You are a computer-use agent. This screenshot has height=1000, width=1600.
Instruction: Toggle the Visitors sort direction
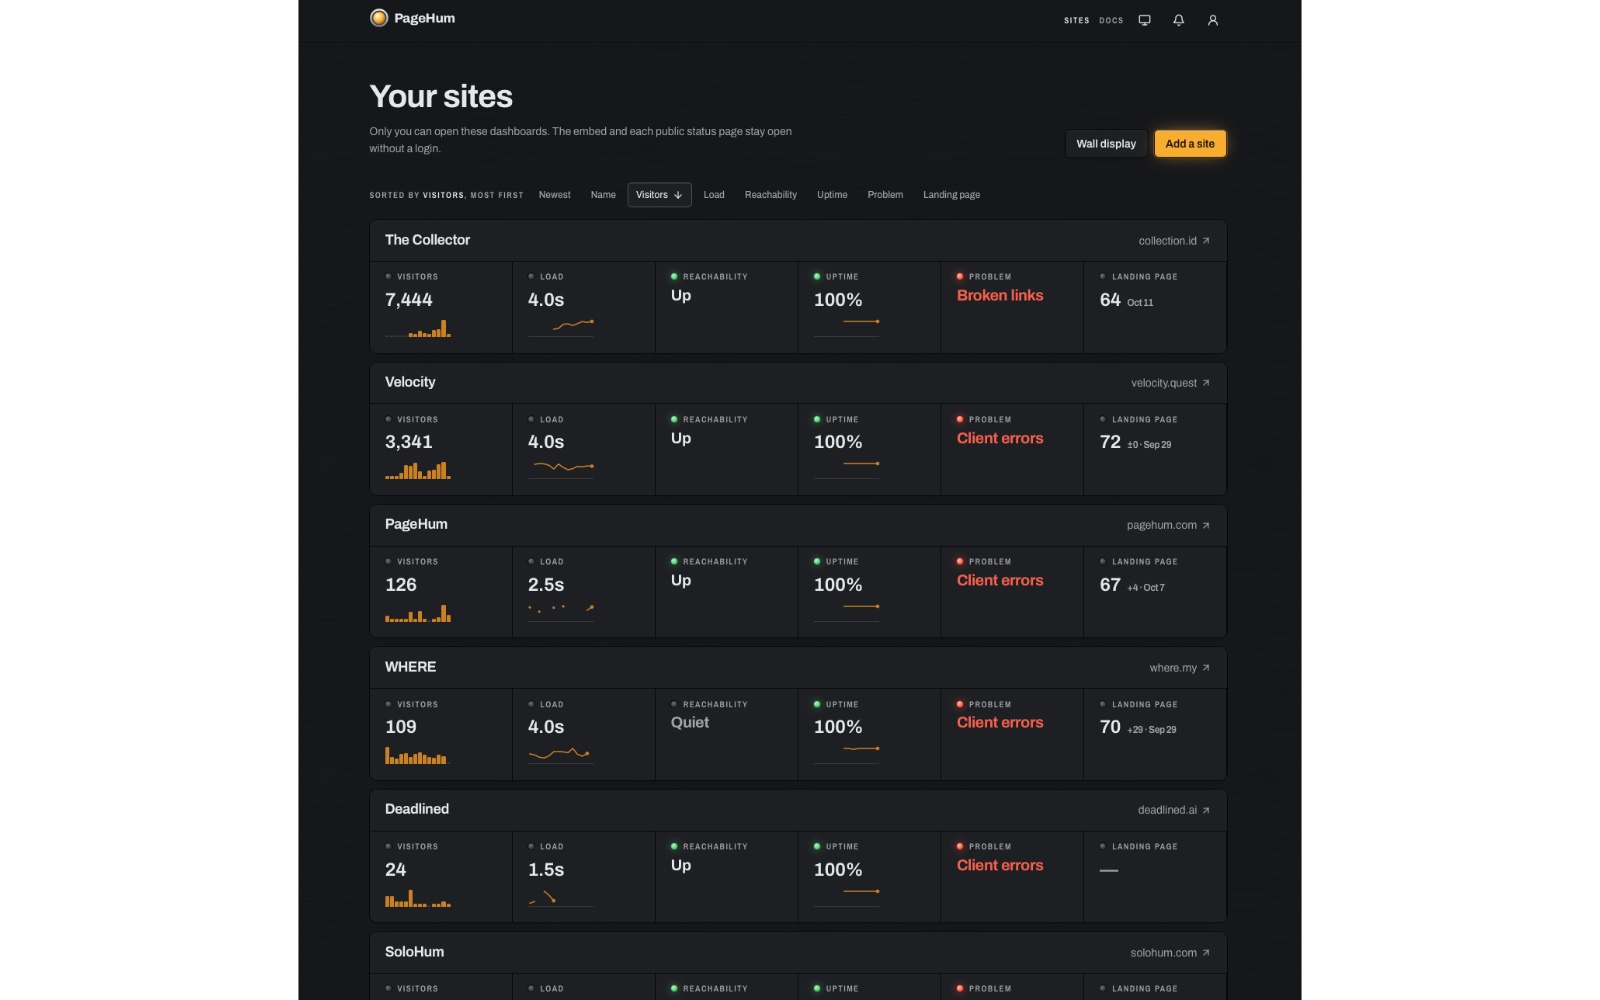click(x=659, y=195)
